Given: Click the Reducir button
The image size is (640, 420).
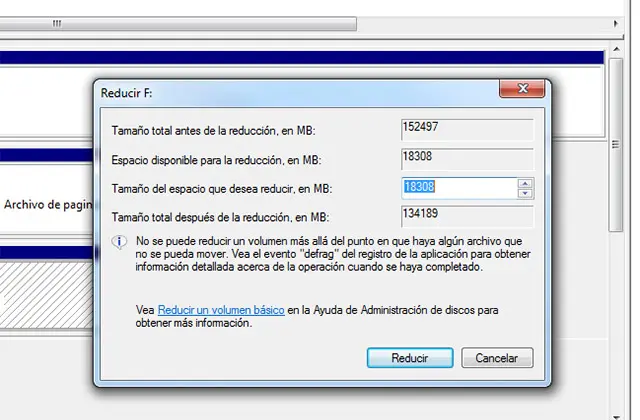Looking at the screenshot, I should coord(409,357).
